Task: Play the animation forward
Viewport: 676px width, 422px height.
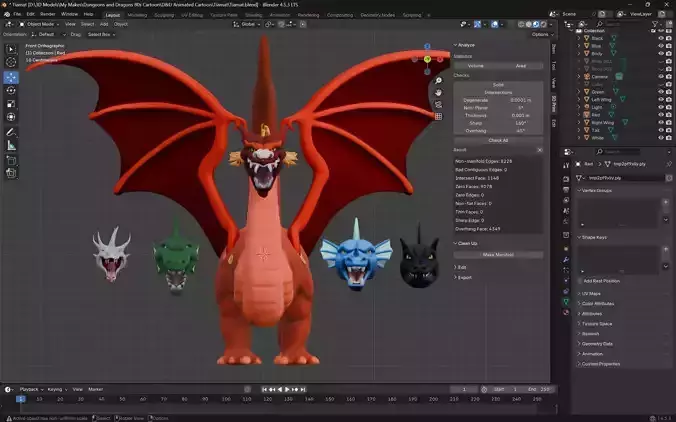Action: tap(288, 389)
